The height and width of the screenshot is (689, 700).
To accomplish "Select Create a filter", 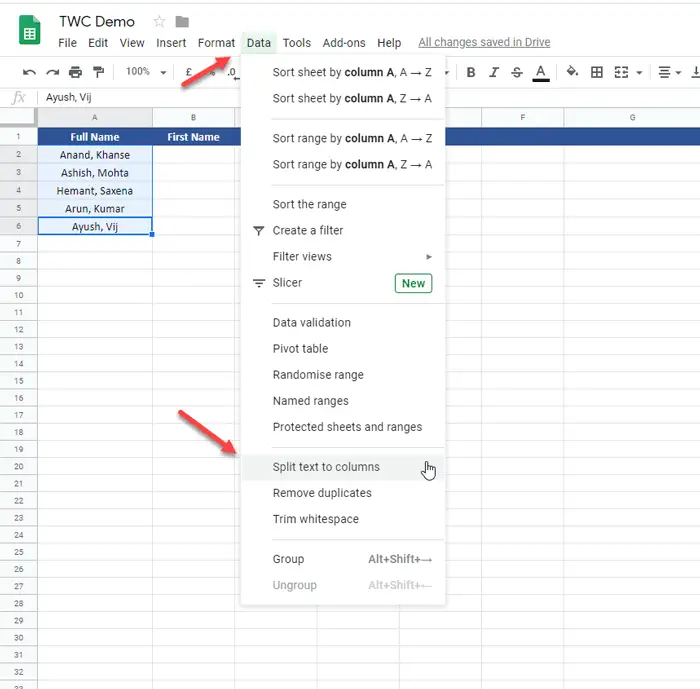I will [x=343, y=230].
